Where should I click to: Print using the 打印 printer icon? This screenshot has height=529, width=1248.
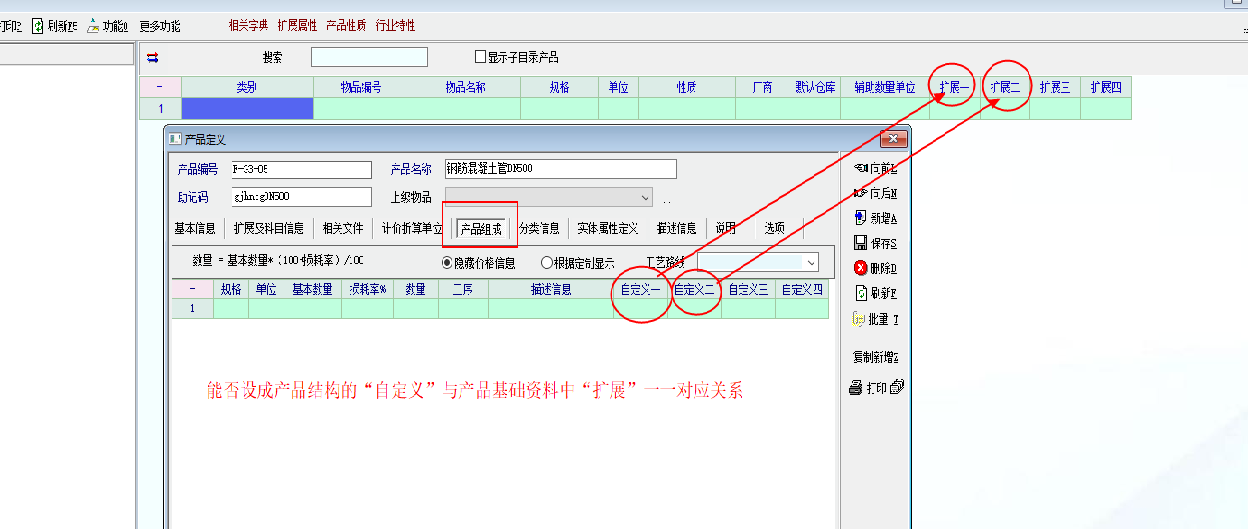click(x=857, y=388)
